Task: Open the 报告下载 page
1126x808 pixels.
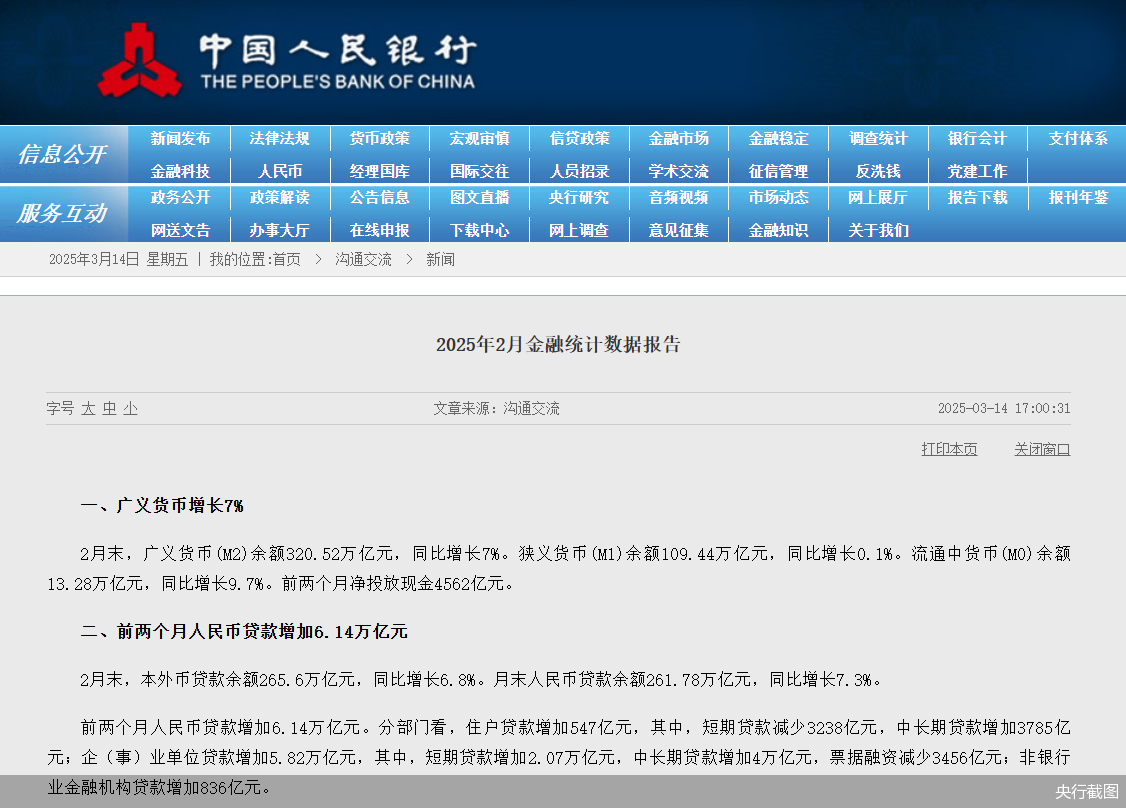Action: click(977, 198)
